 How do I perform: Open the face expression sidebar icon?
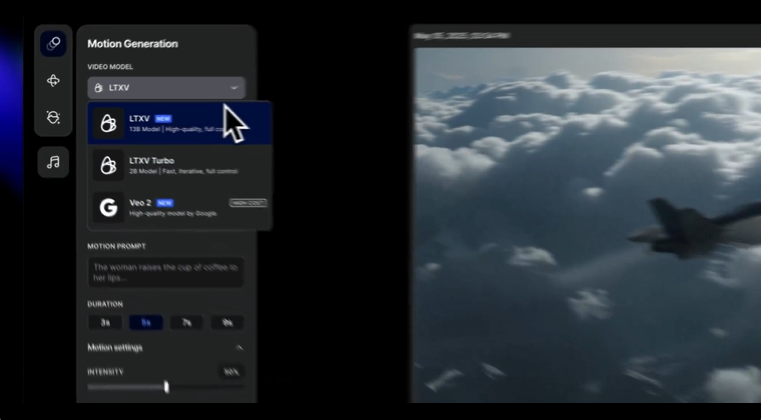[x=53, y=117]
